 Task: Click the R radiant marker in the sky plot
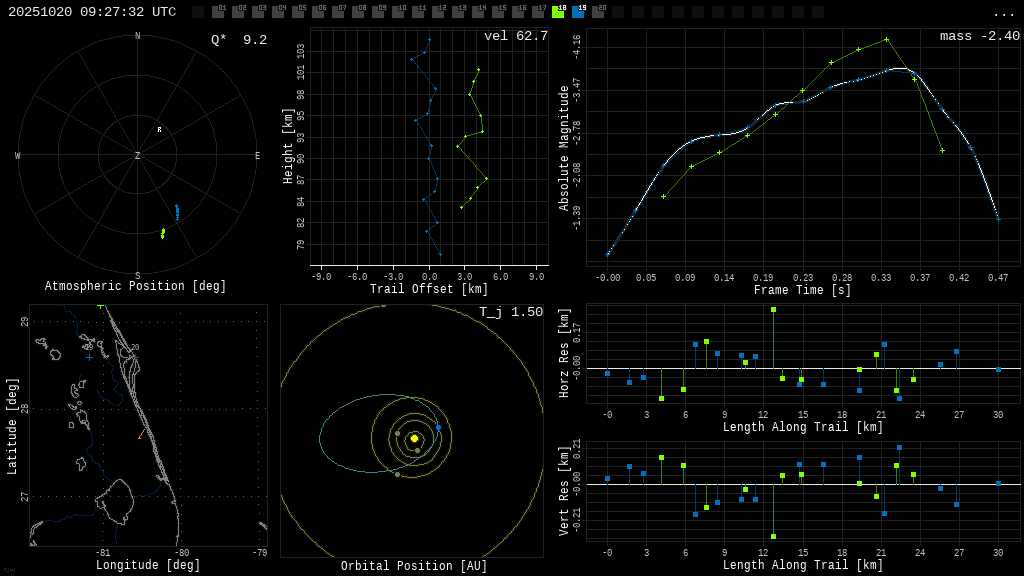point(159,130)
